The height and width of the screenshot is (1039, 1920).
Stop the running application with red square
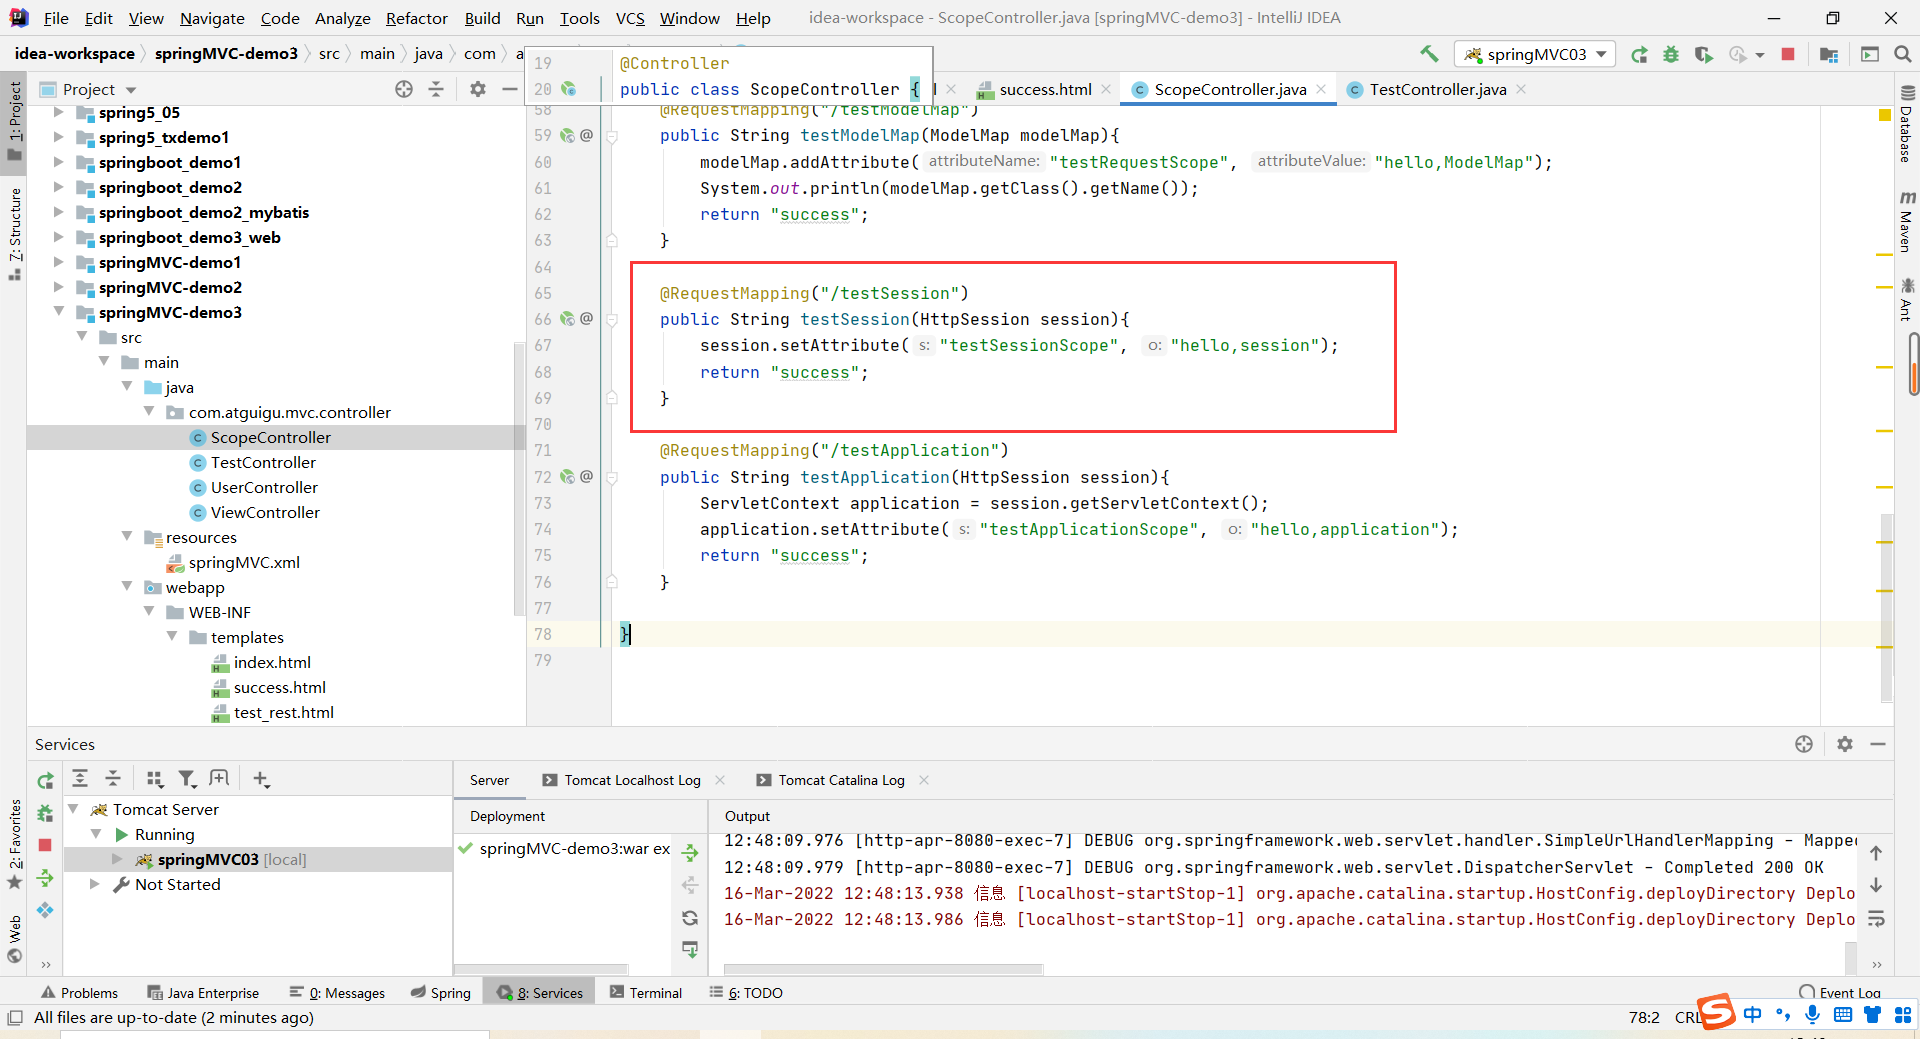click(1788, 54)
